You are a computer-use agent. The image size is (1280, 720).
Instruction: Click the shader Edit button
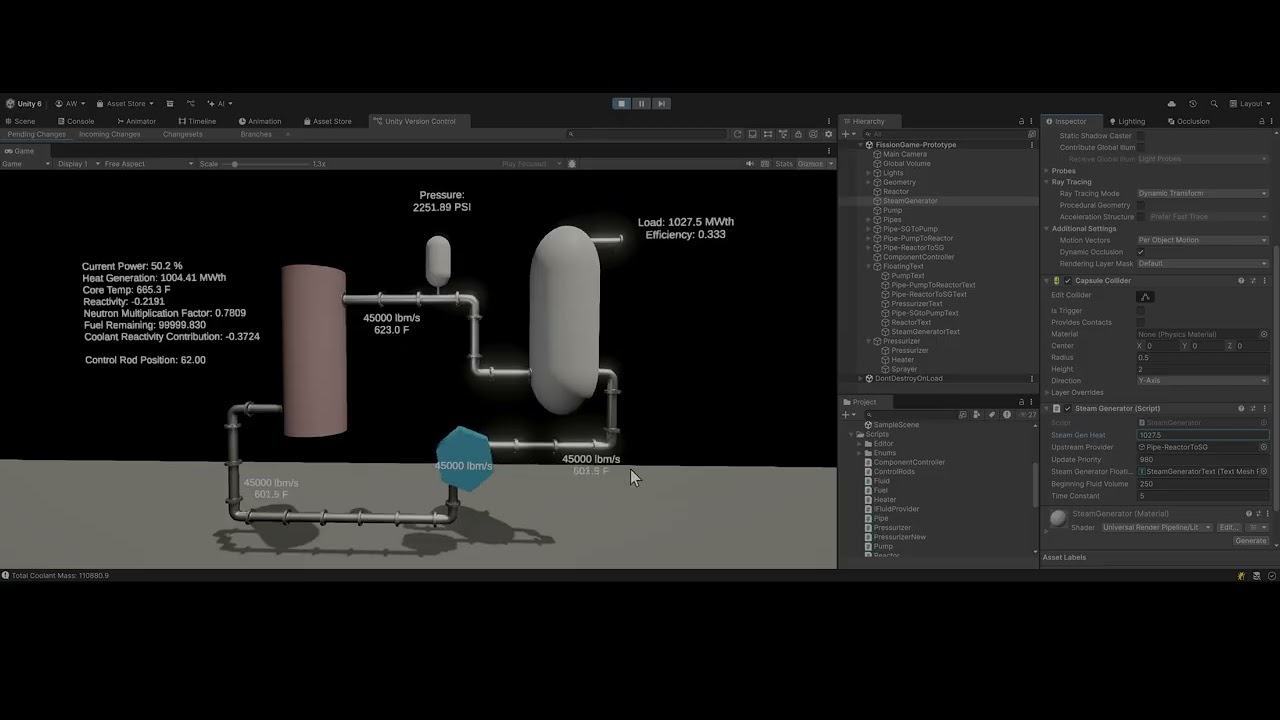click(1229, 527)
